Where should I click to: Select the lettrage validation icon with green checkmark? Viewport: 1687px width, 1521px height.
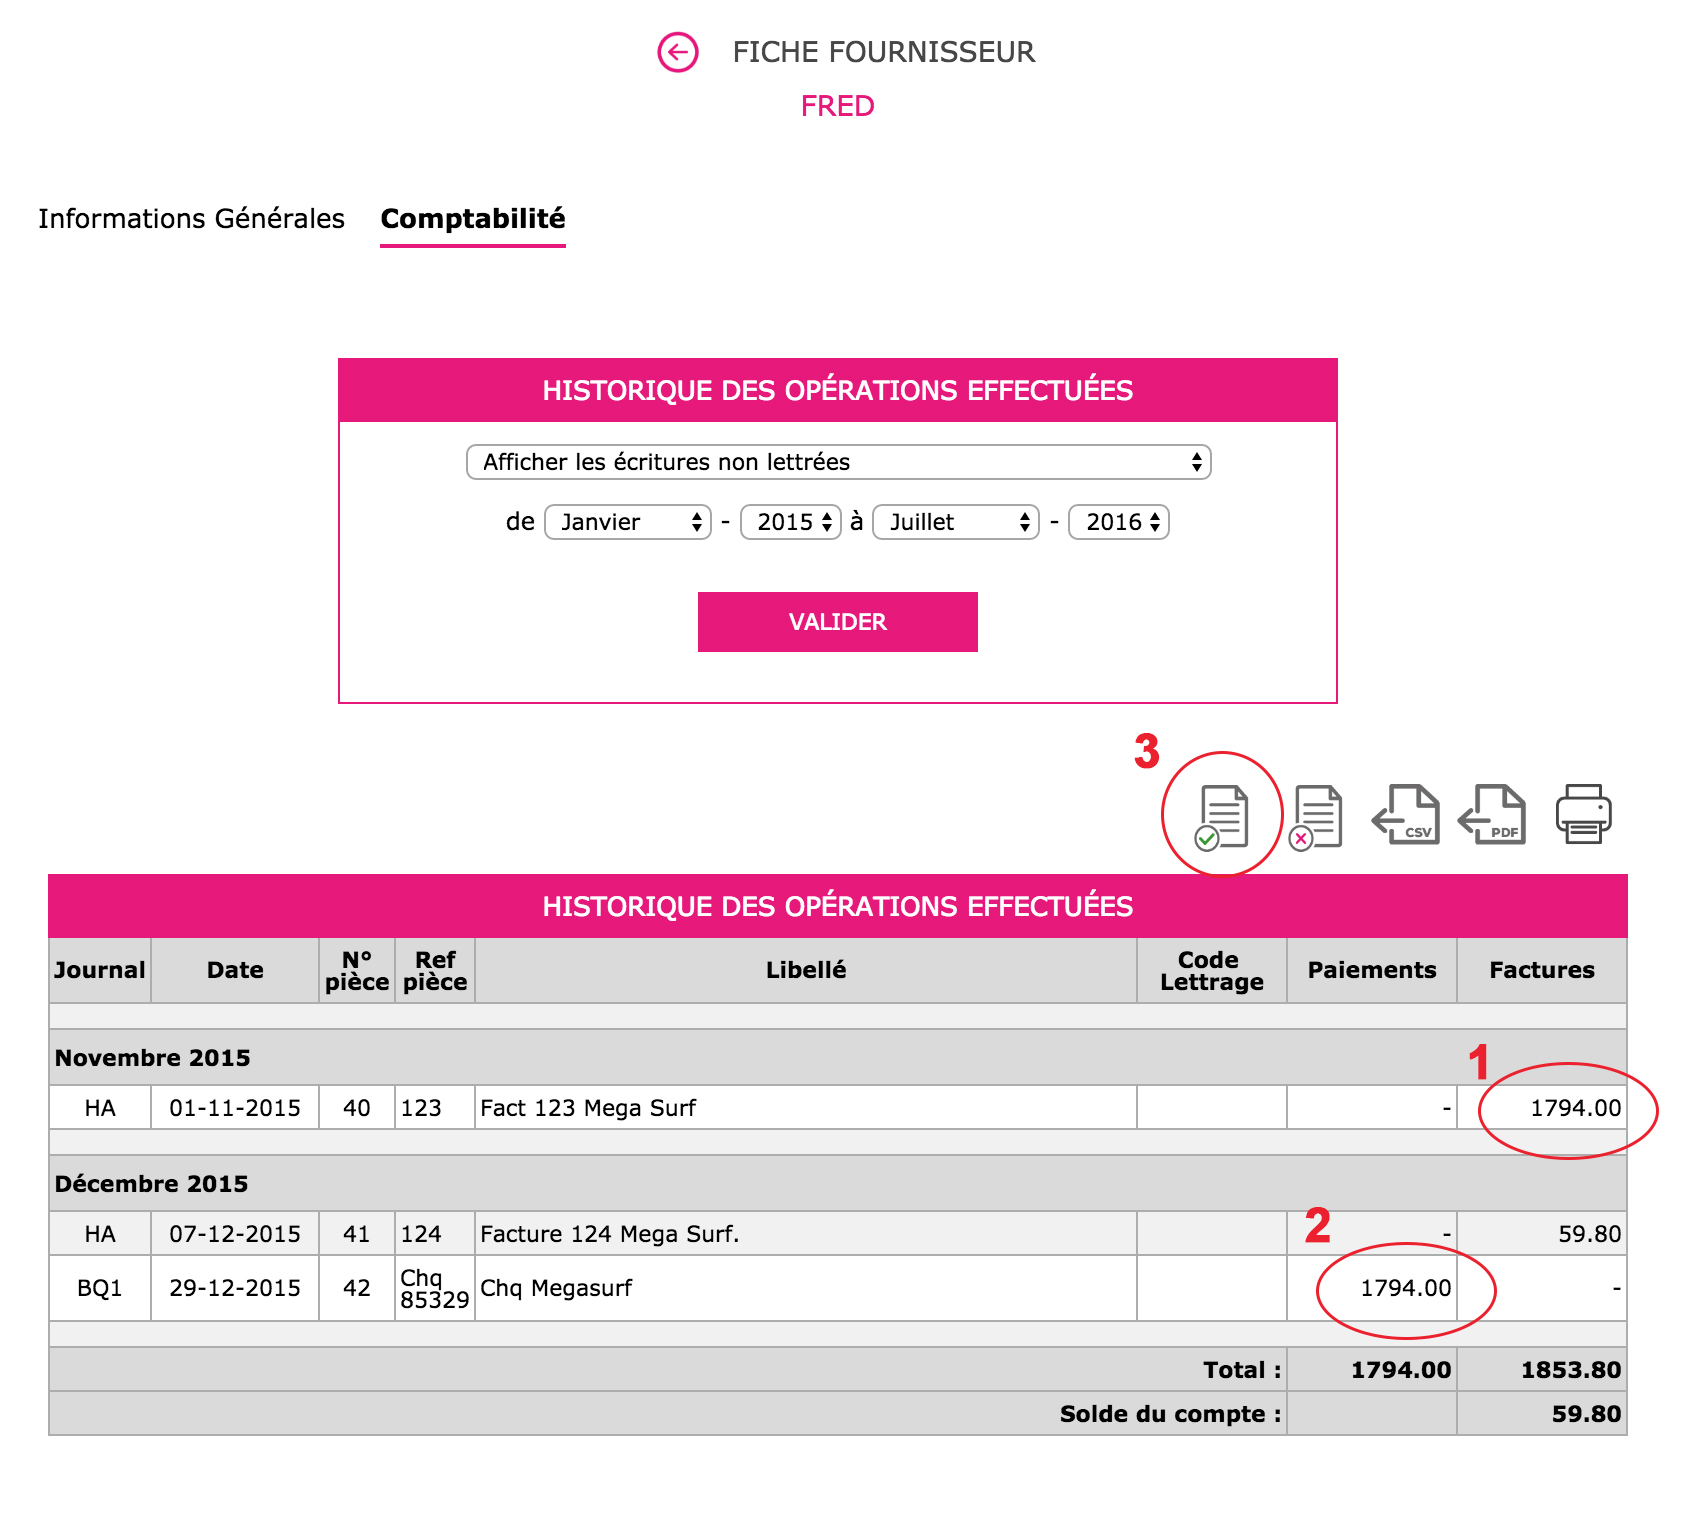[x=1221, y=814]
